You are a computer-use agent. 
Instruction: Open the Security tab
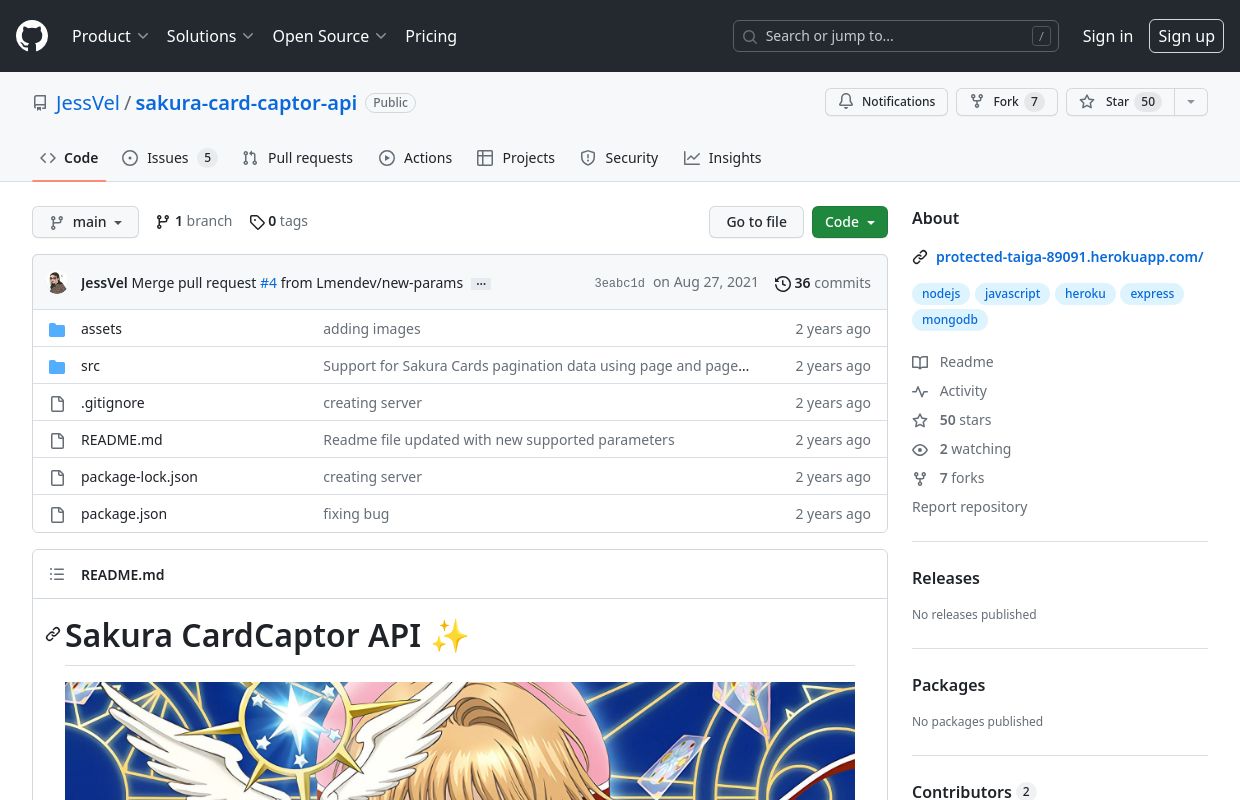[619, 158]
